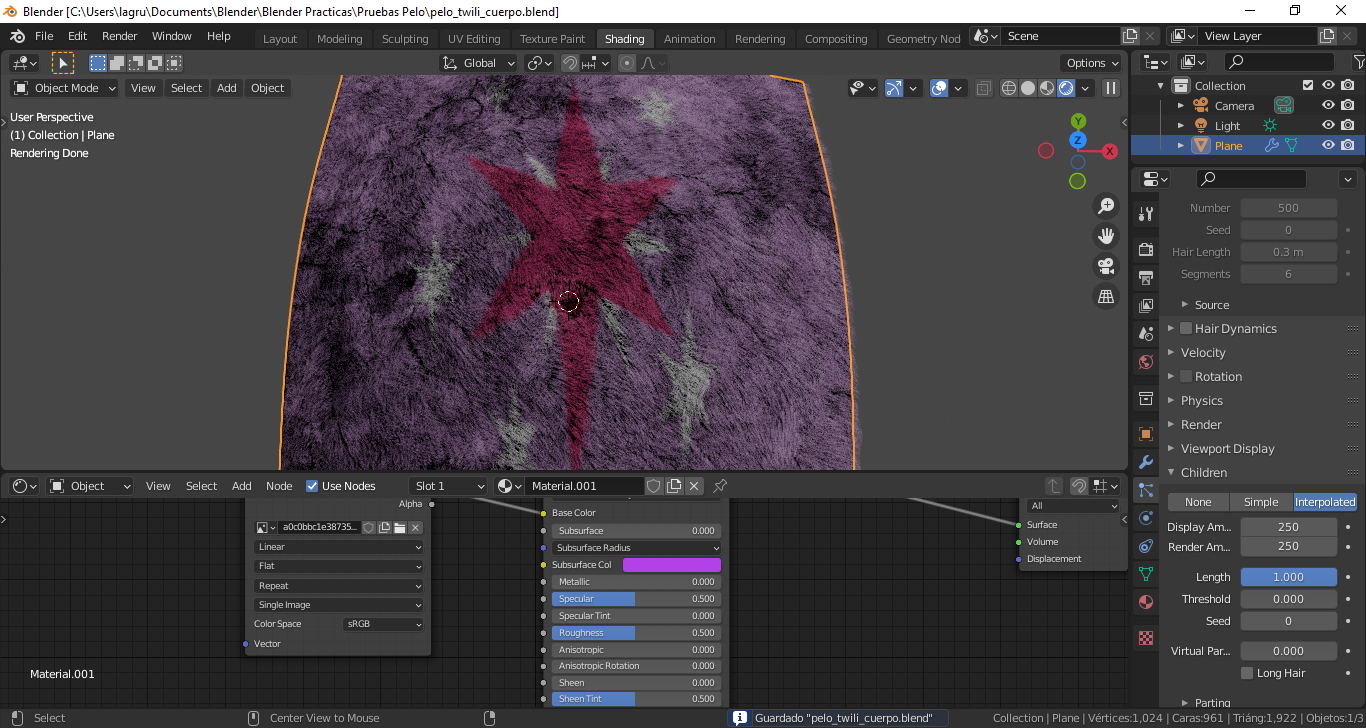Open the Output properties tab
The width and height of the screenshot is (1366, 728).
1146,277
